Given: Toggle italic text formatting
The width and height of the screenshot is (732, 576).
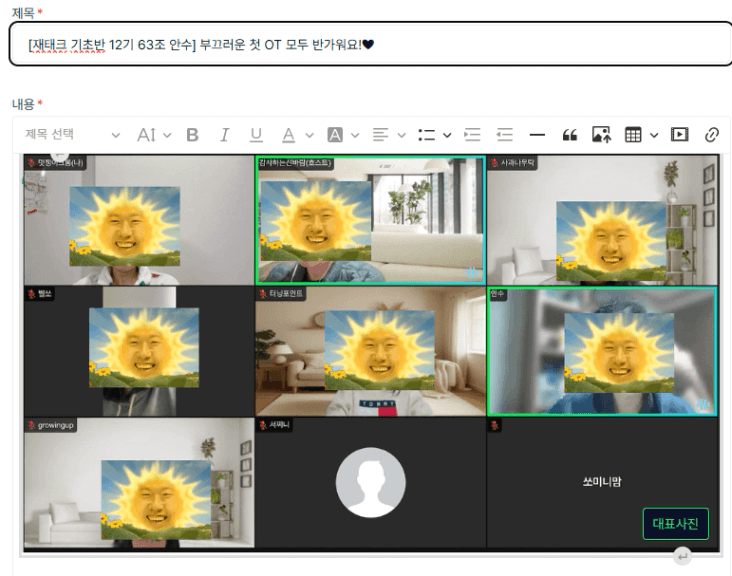Looking at the screenshot, I should pyautogui.click(x=225, y=135).
